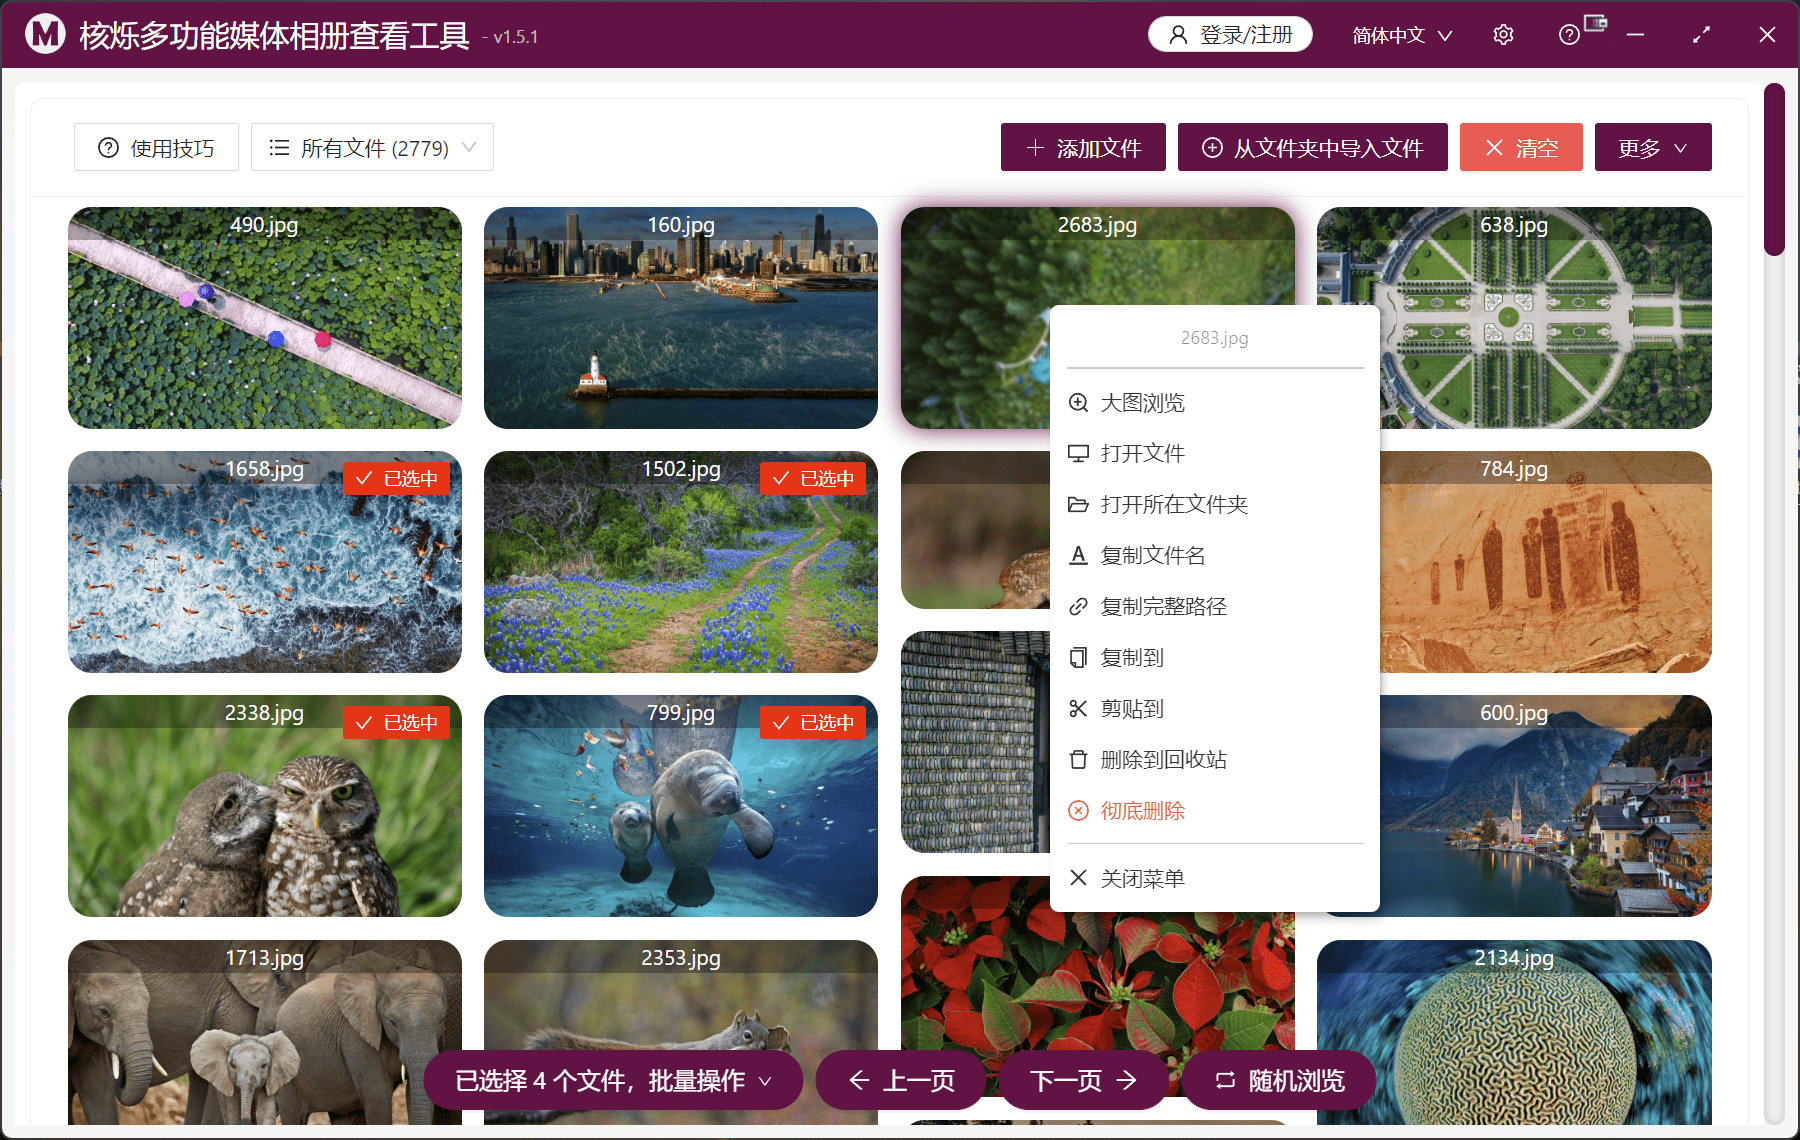Choose 彻底删除 from context menu

coord(1215,810)
